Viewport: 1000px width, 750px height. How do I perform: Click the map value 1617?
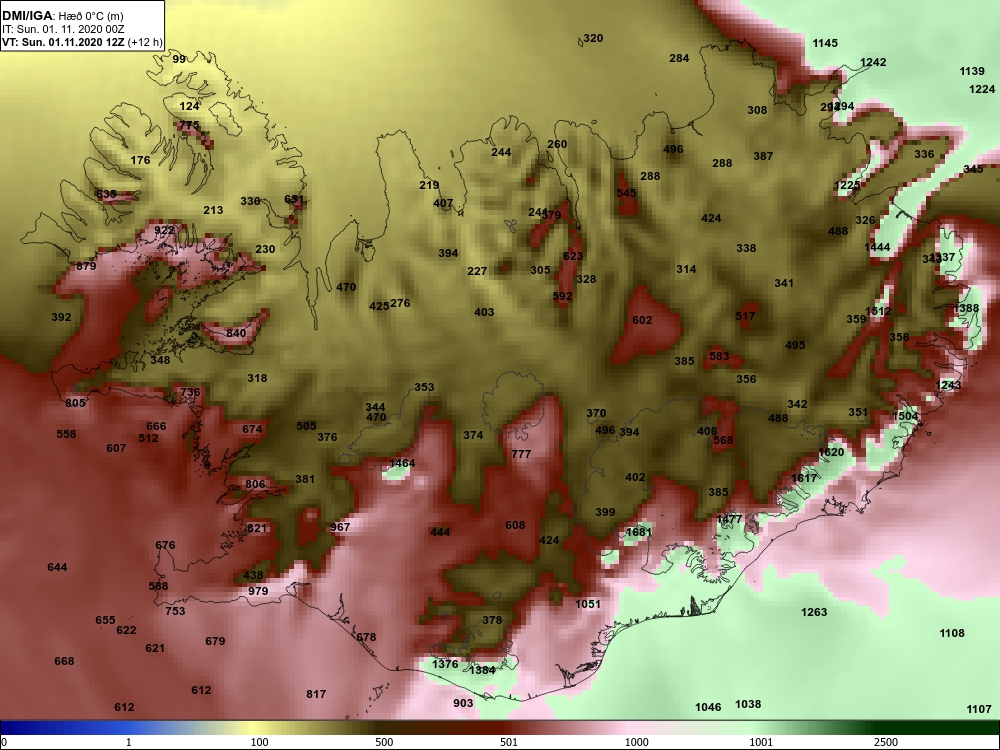[804, 478]
